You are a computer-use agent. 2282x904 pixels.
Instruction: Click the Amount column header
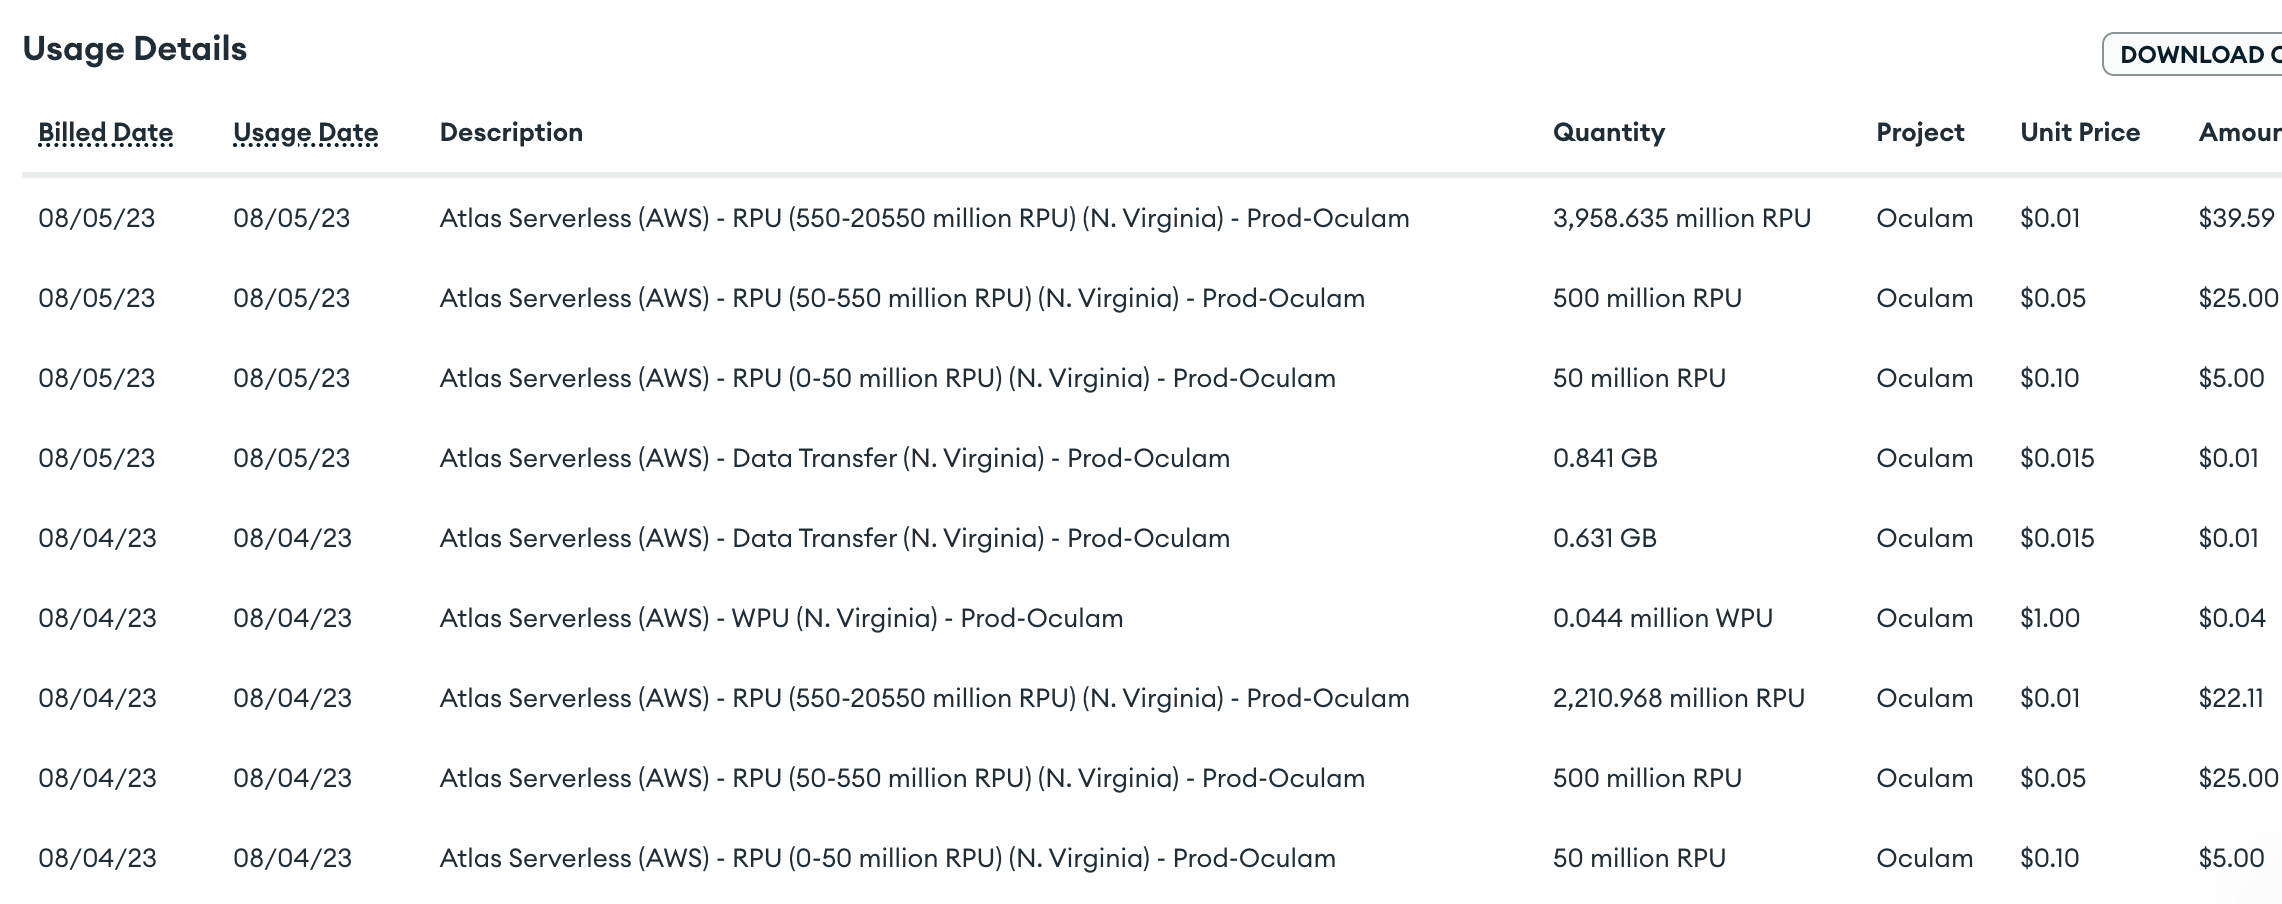2239,133
